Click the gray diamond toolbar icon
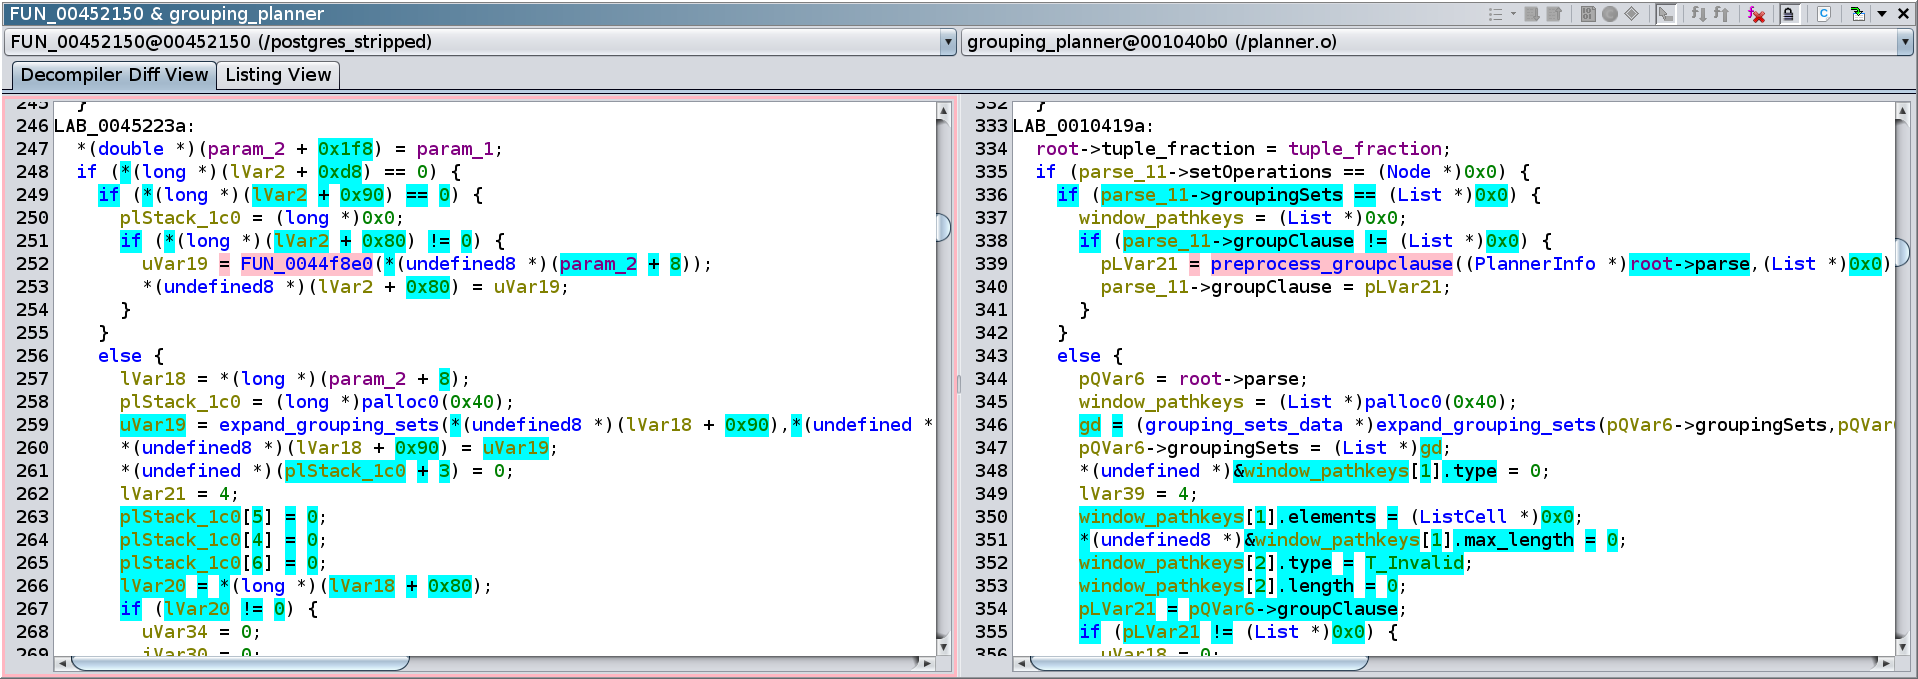1918x679 pixels. click(x=1632, y=14)
